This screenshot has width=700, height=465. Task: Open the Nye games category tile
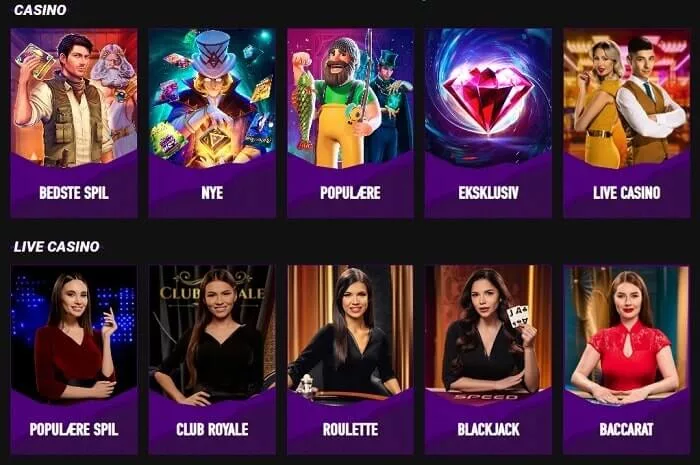click(212, 123)
